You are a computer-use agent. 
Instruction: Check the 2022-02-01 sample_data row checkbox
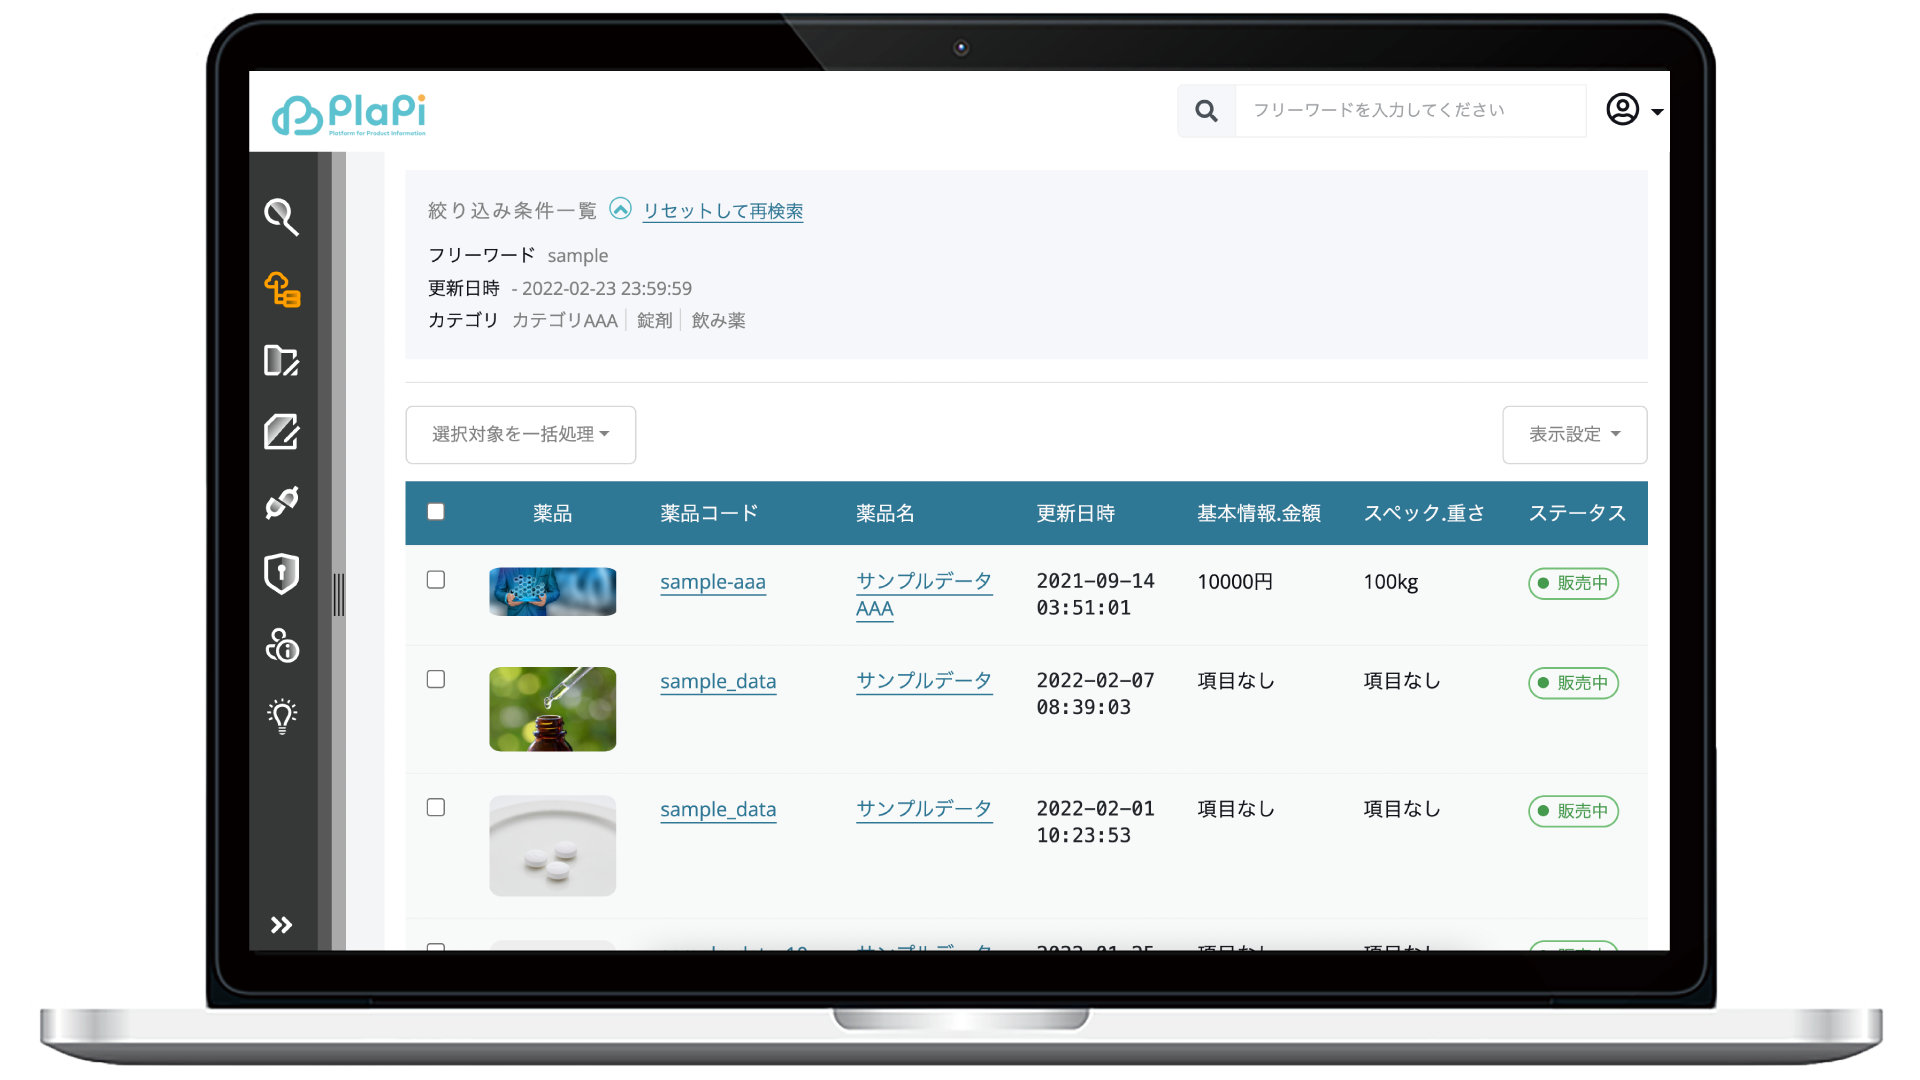pyautogui.click(x=435, y=808)
